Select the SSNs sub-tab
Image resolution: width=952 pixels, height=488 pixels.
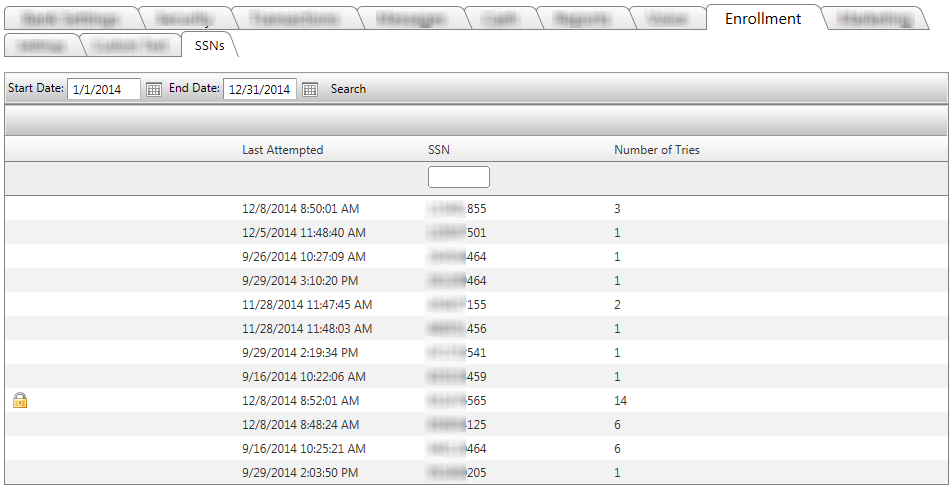coord(209,45)
